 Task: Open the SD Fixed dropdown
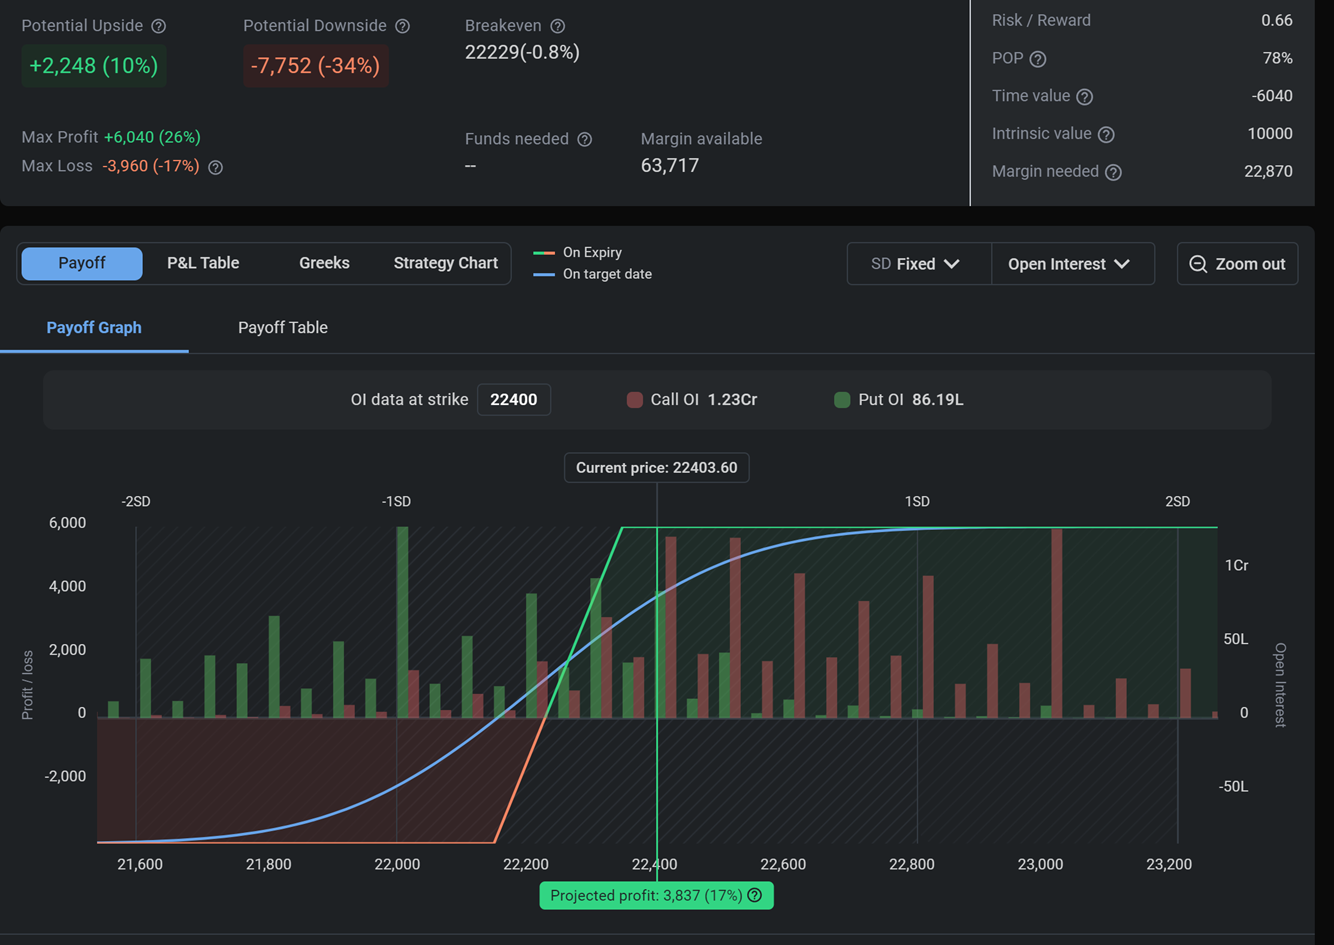tap(918, 264)
